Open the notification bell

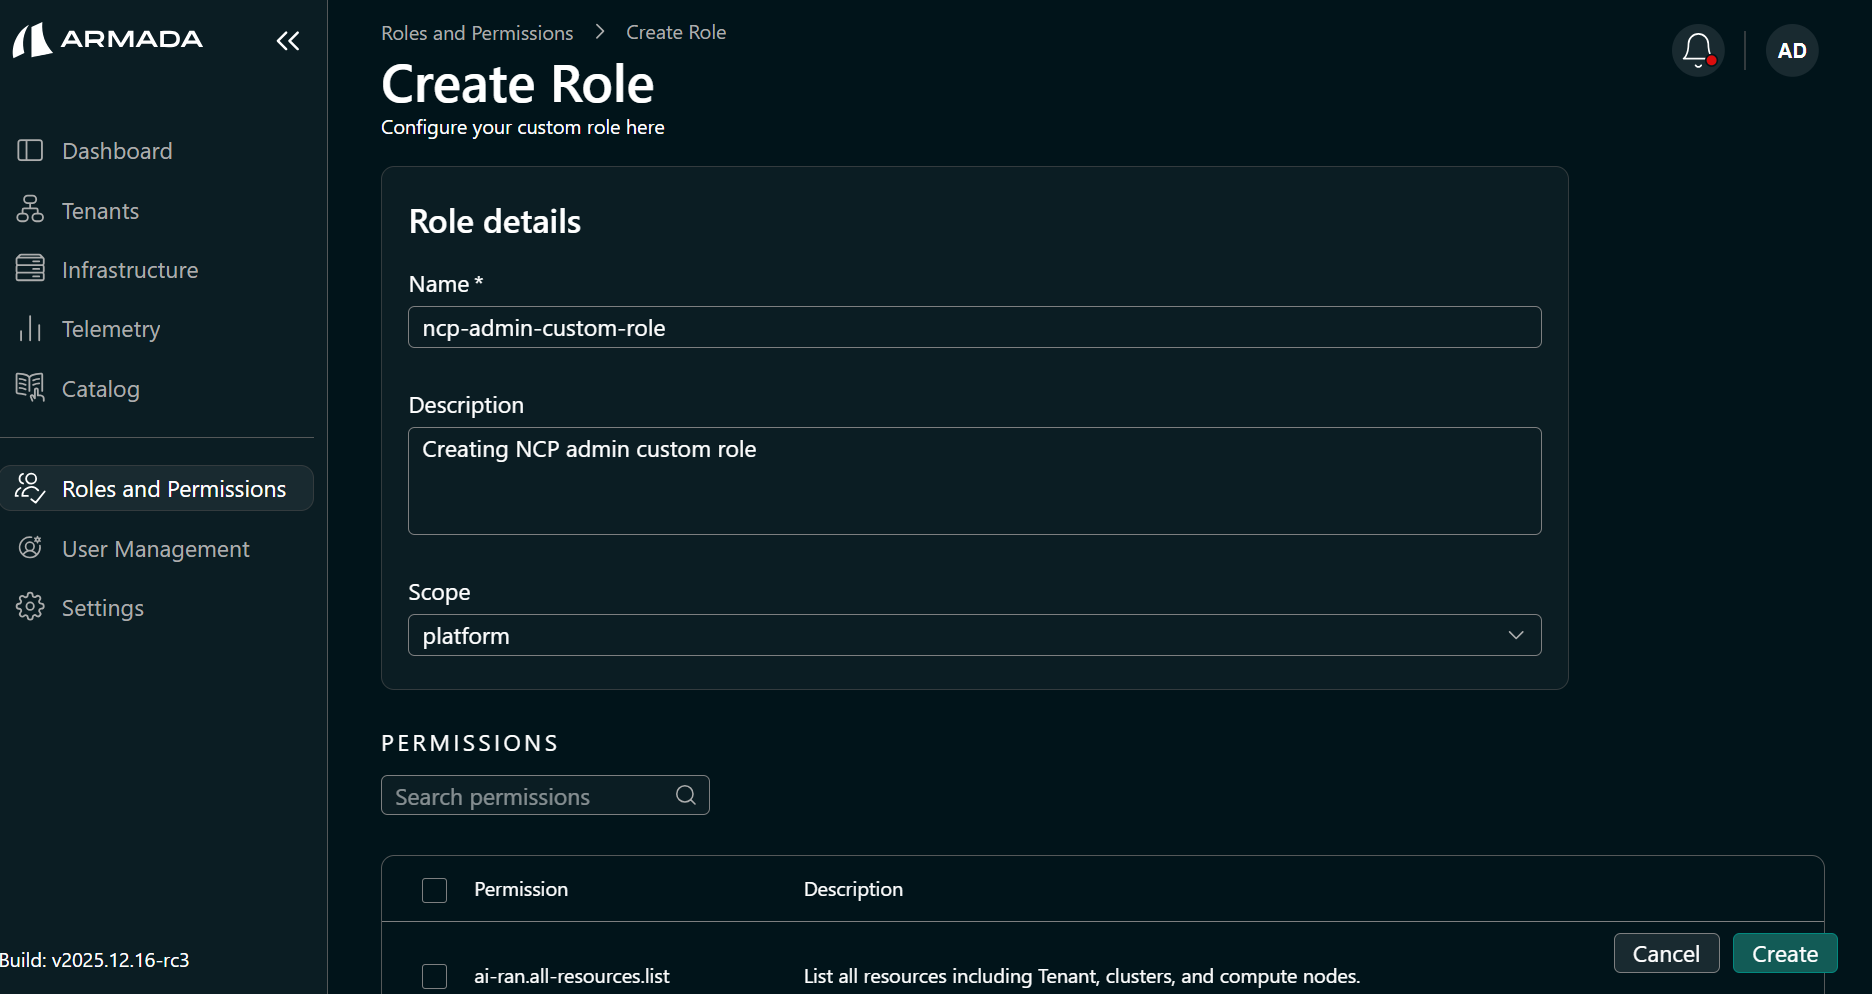coord(1697,49)
